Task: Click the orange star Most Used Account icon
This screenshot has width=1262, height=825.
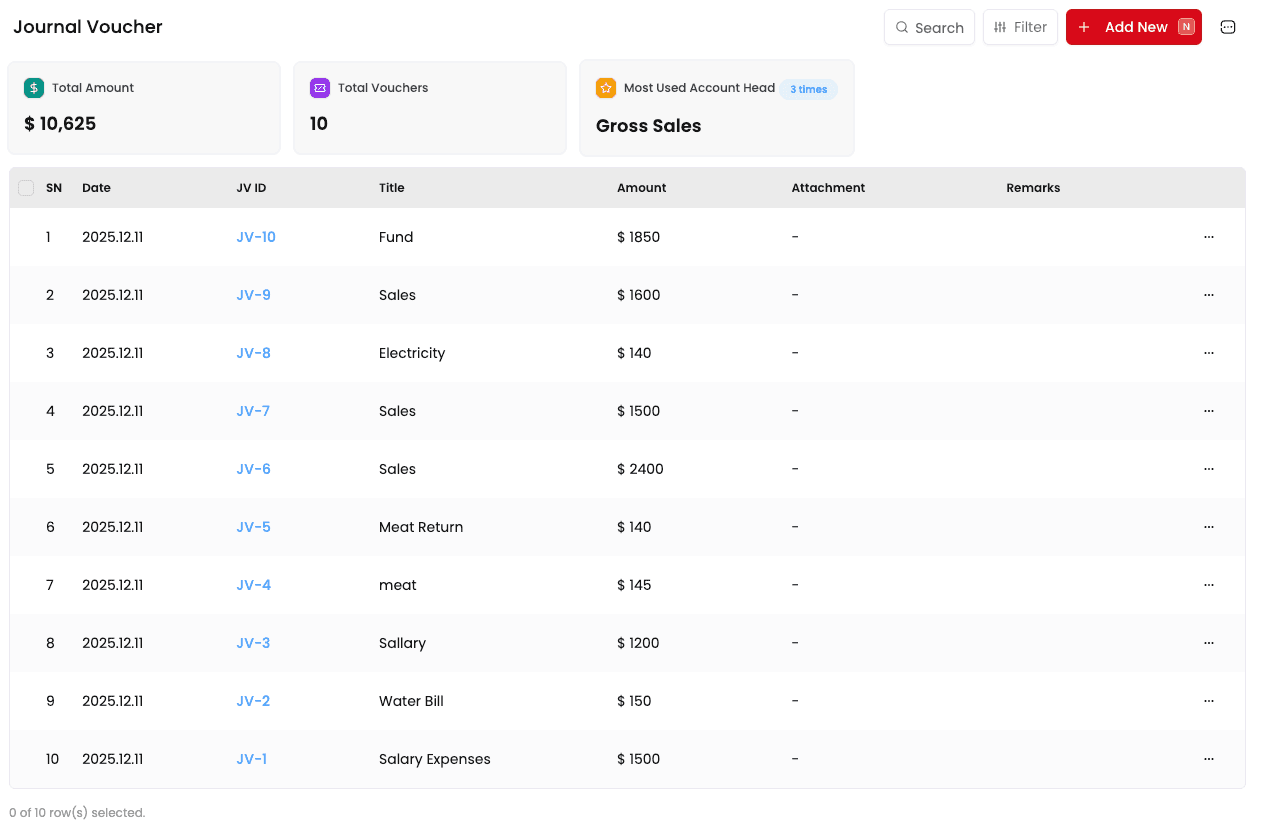Action: pyautogui.click(x=606, y=88)
